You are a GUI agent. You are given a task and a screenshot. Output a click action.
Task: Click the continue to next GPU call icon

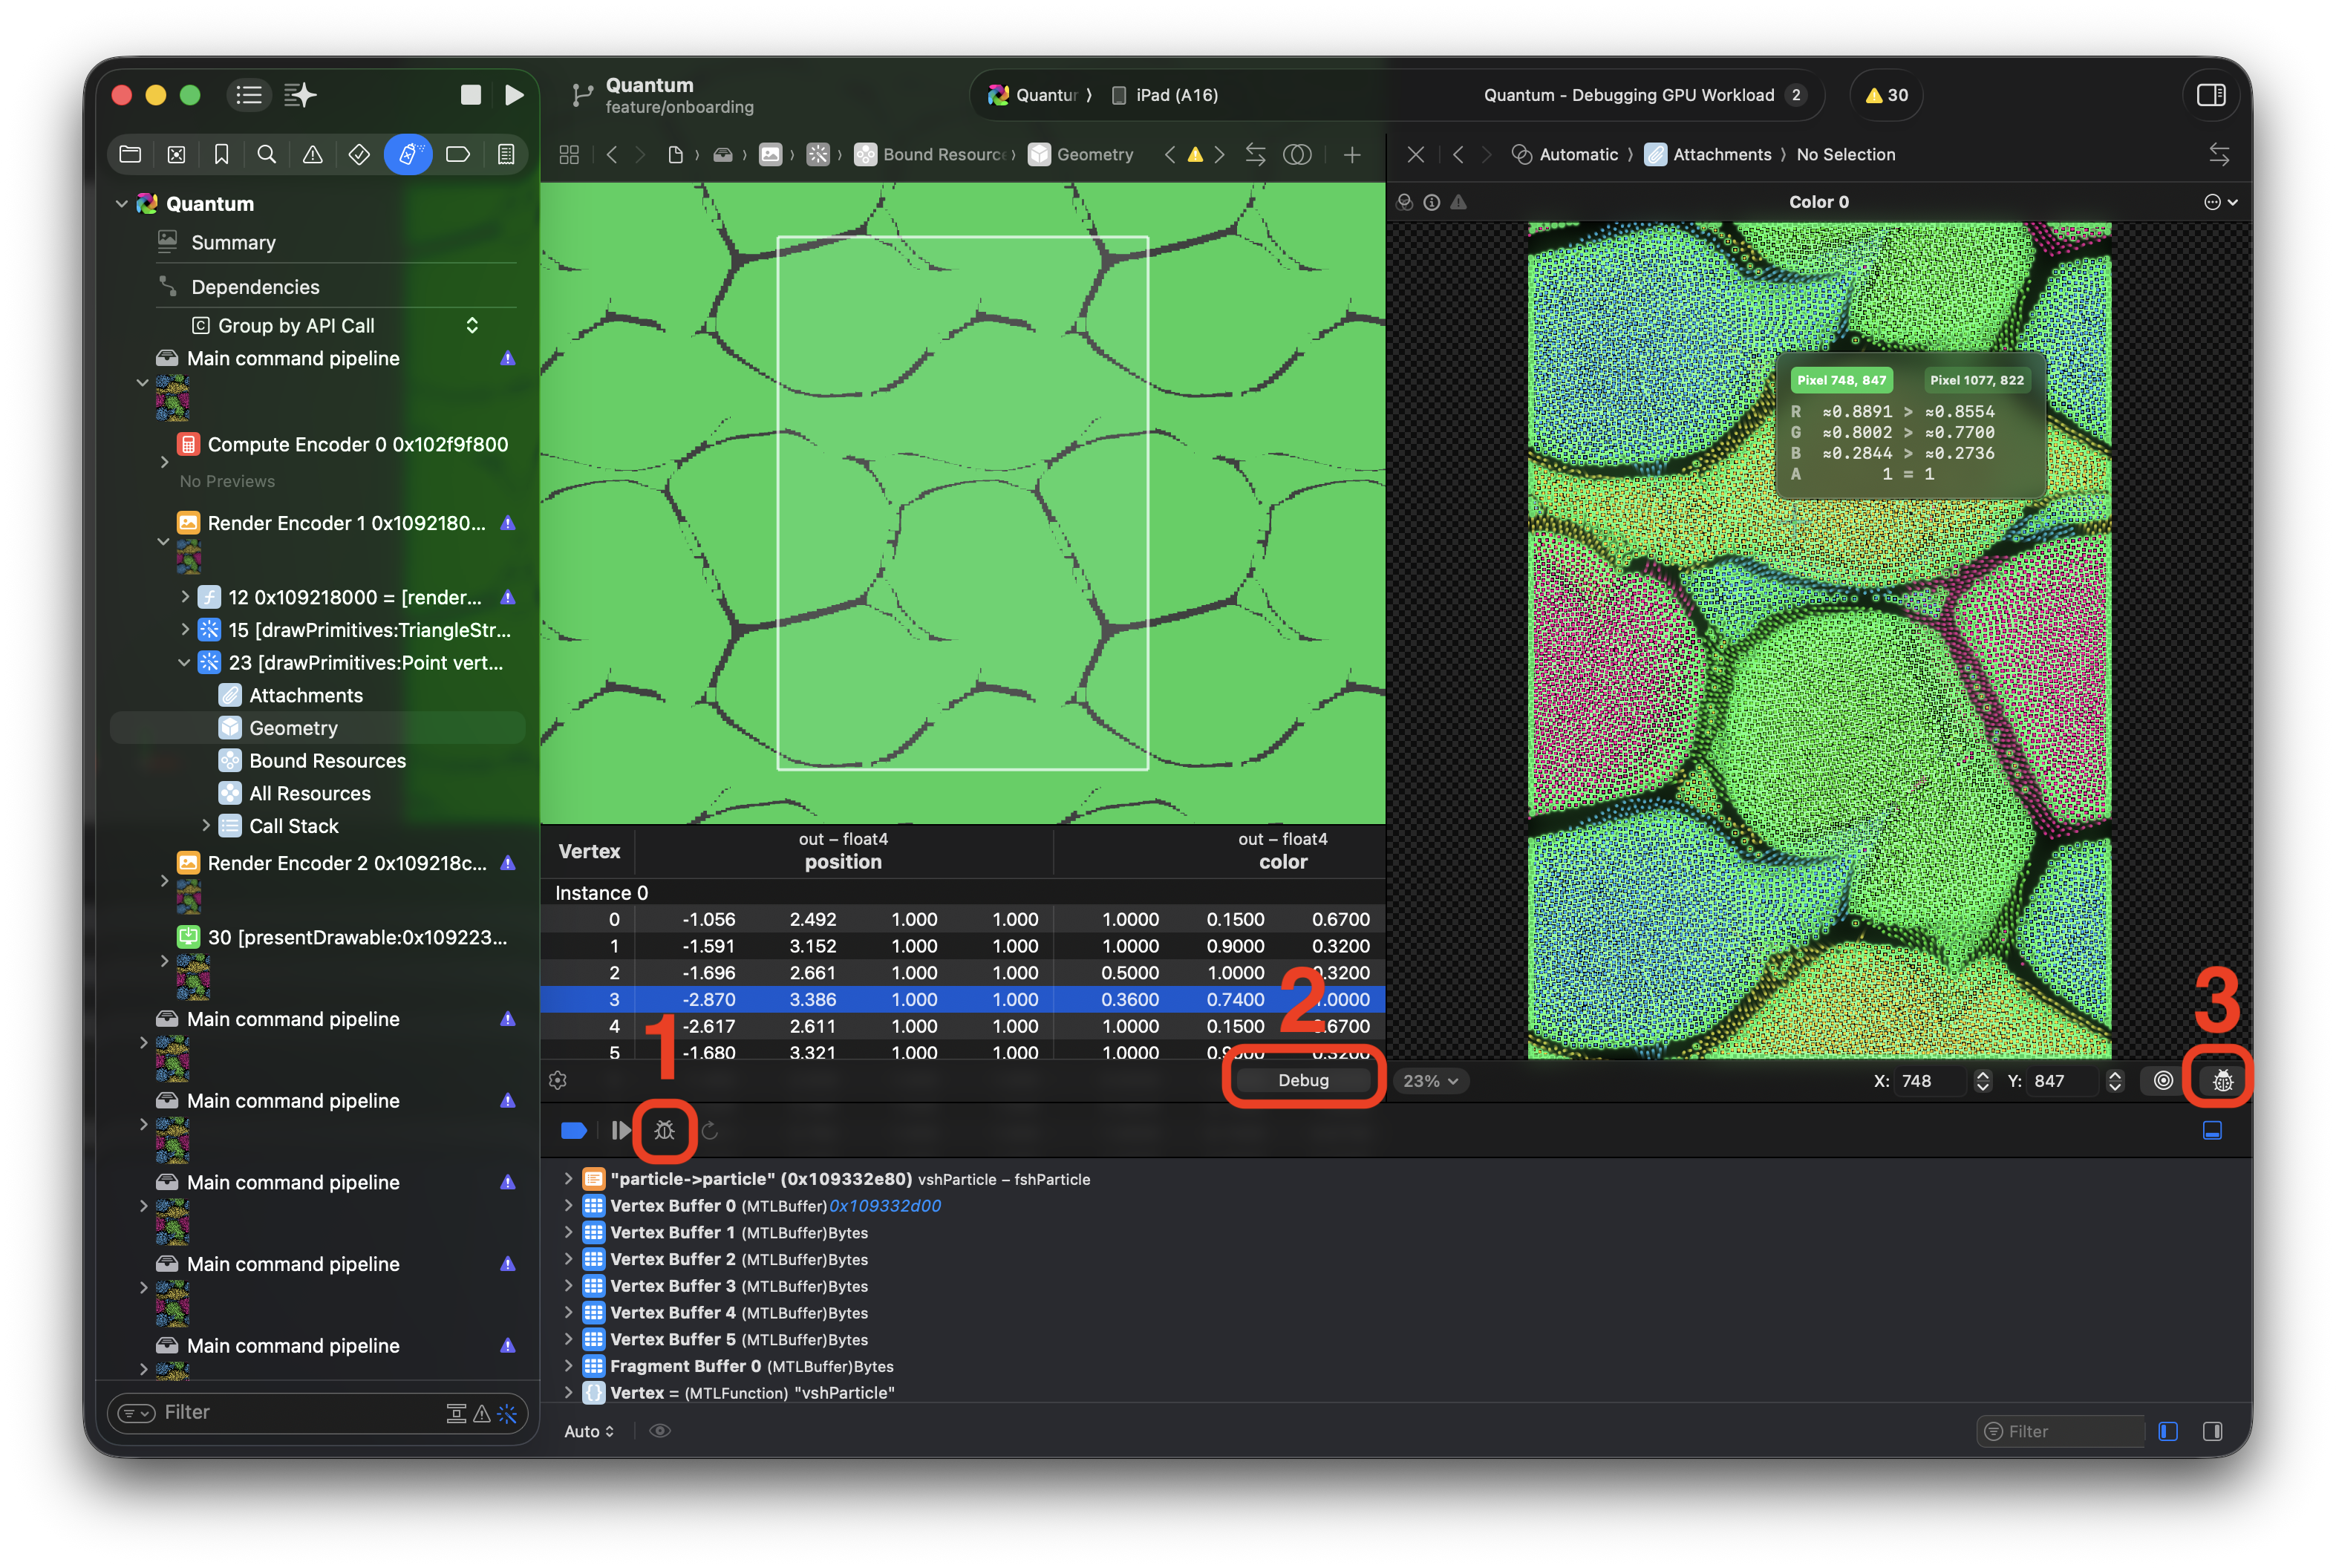point(621,1130)
